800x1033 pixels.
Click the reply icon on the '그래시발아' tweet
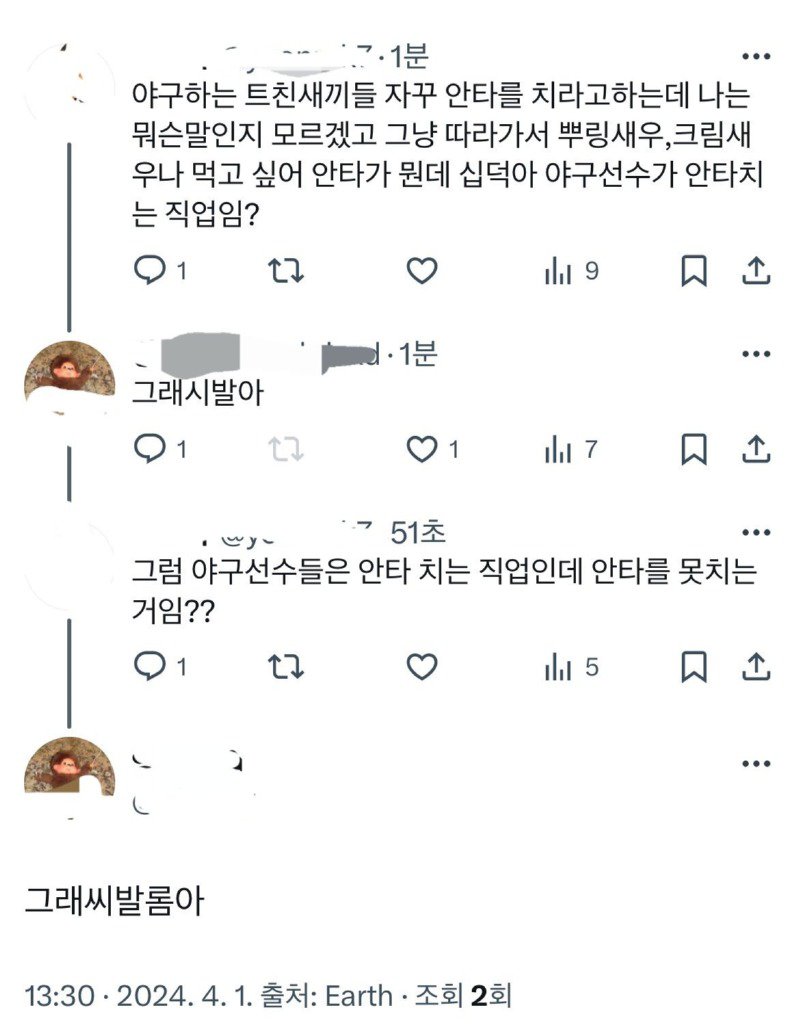[151, 450]
